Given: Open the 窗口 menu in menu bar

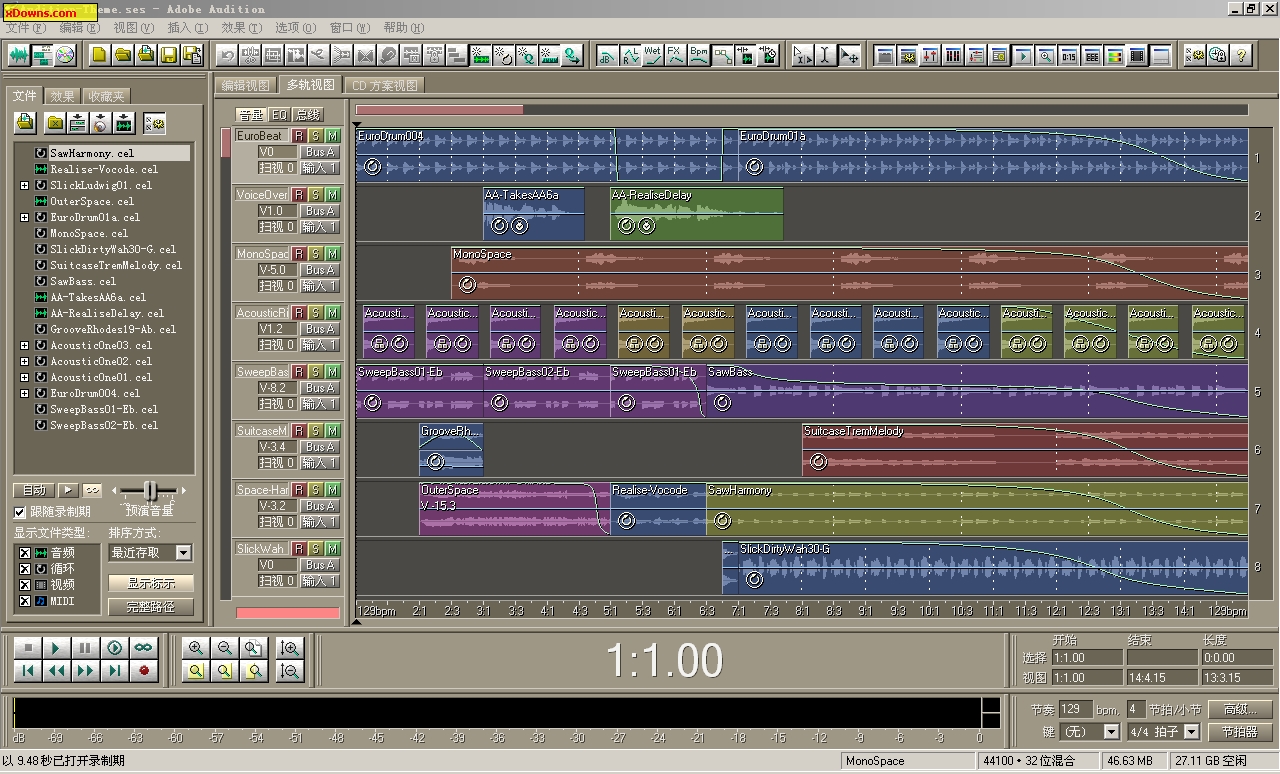Looking at the screenshot, I should [349, 28].
